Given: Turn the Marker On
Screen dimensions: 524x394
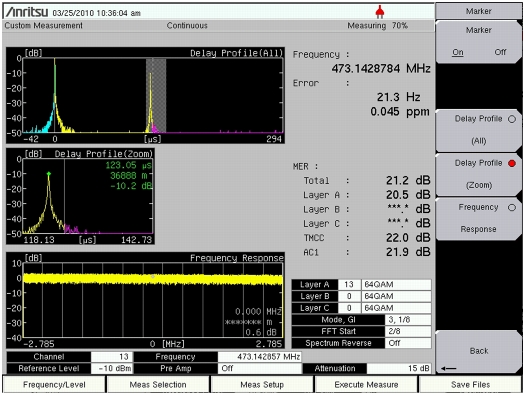Looking at the screenshot, I should (x=458, y=52).
